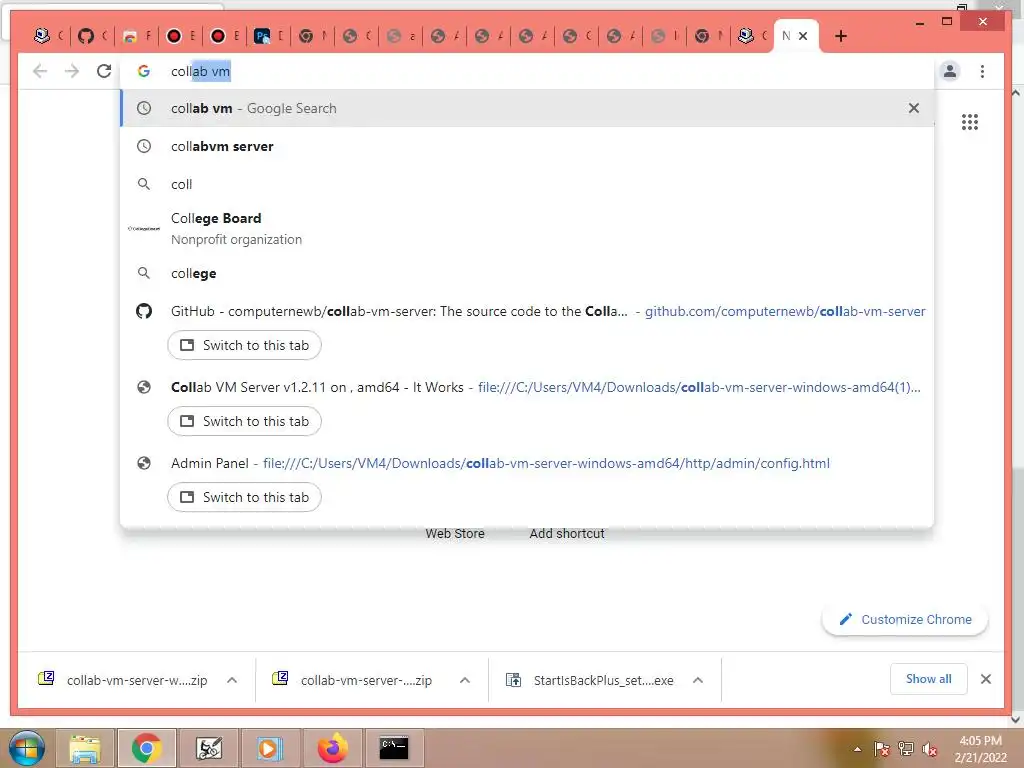The image size is (1024, 768).
Task: Click the Action Center flag tray icon
Action: [x=882, y=749]
